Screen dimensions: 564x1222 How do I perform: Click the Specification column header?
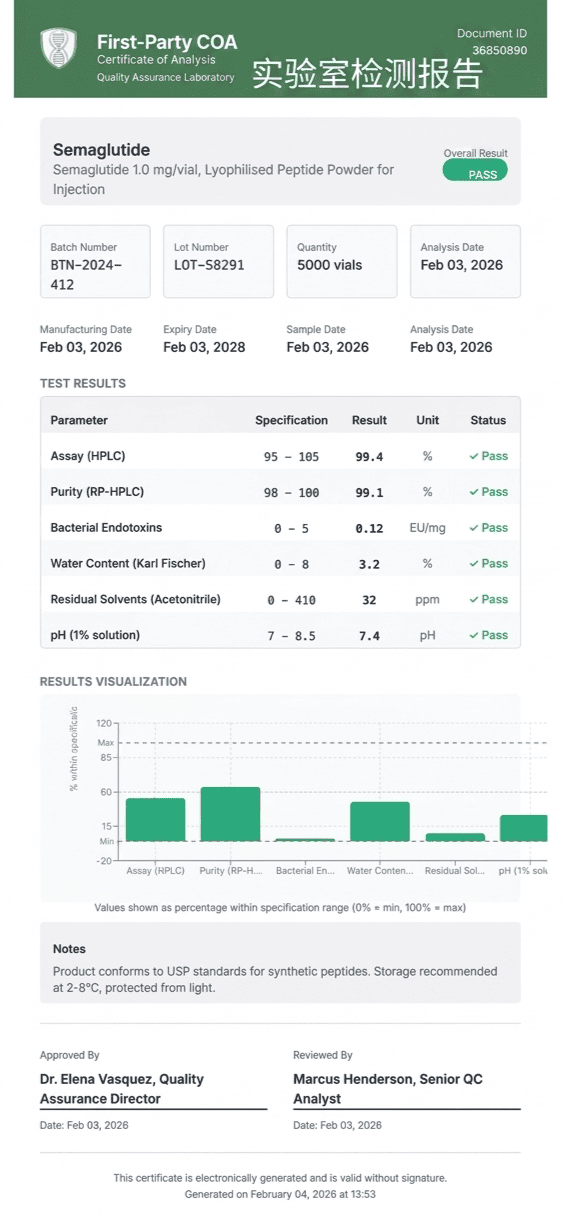tap(291, 420)
